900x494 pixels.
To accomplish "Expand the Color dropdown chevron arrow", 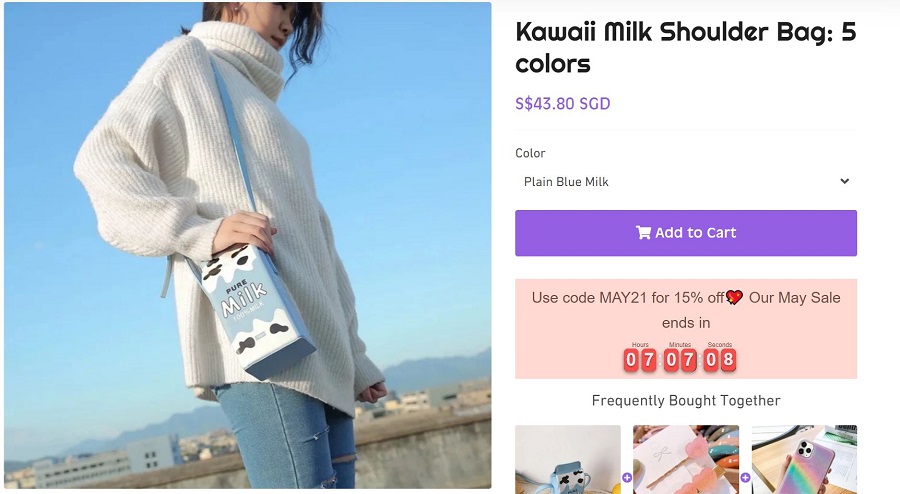I will coord(844,181).
